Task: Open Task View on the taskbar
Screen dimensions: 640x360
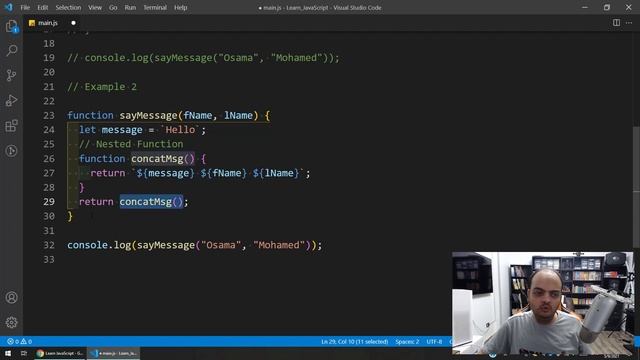Action: click(24, 353)
